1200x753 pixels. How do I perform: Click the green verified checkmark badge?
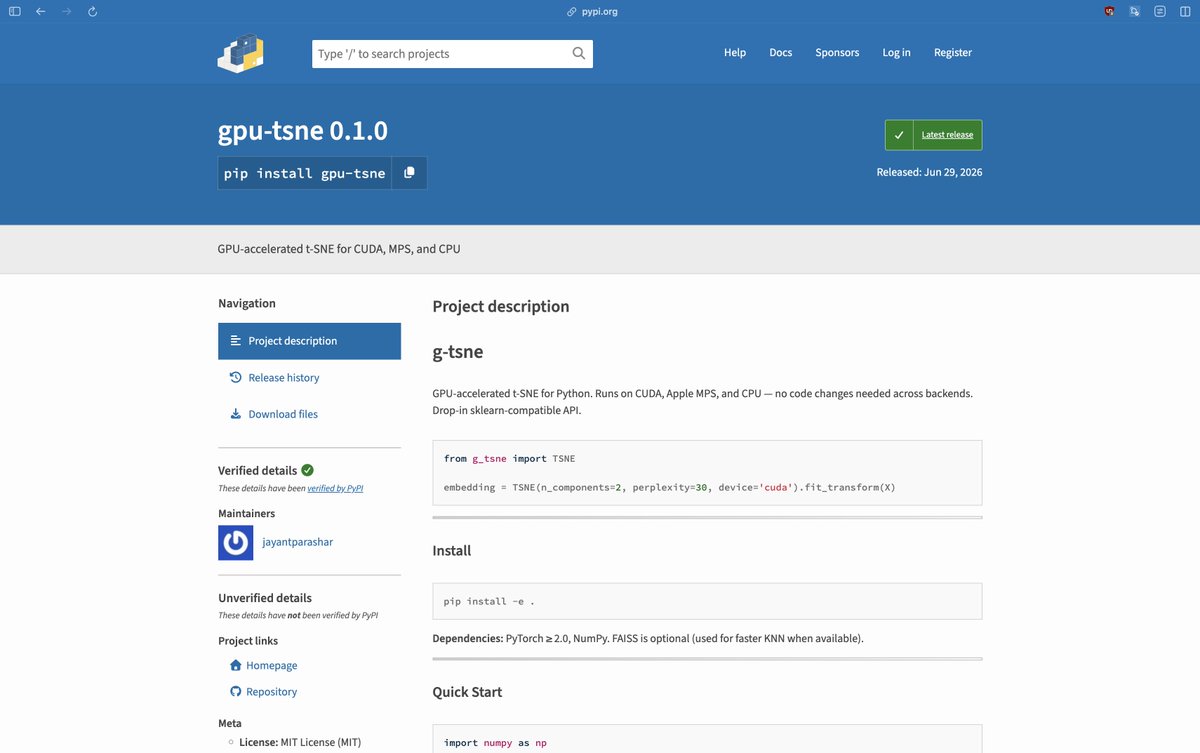[307, 470]
